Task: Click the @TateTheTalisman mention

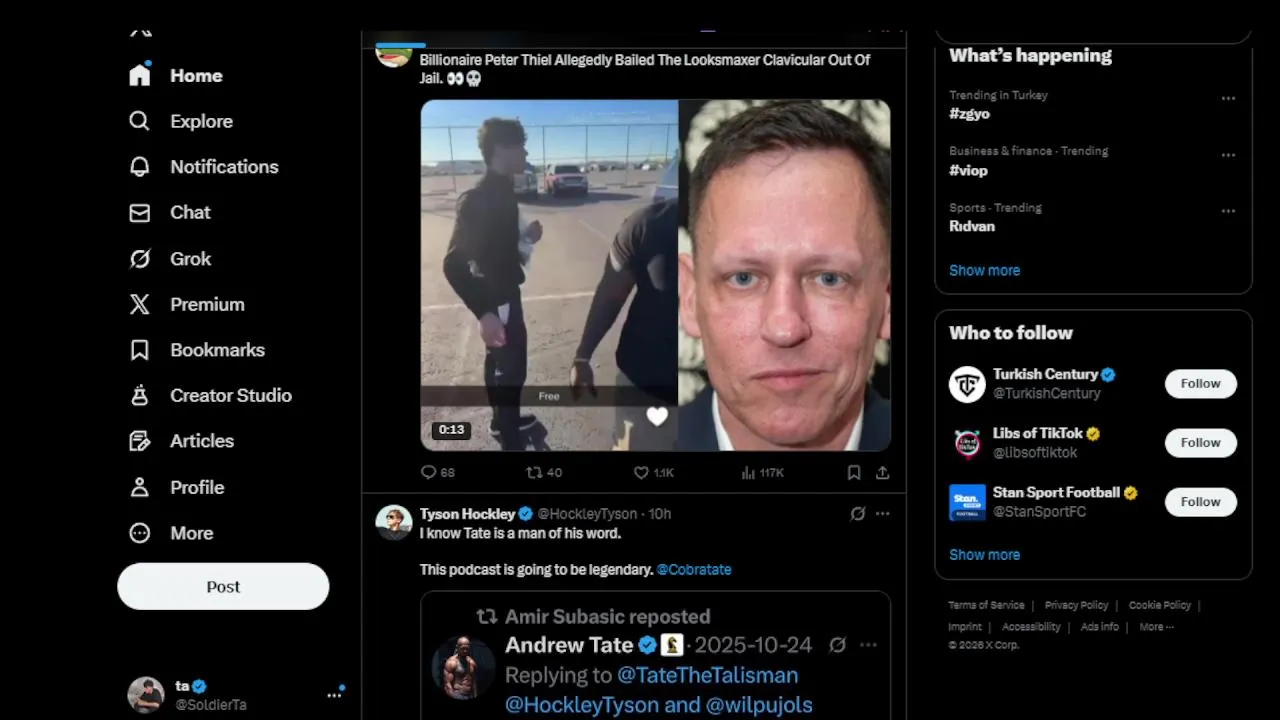Action: tap(708, 675)
